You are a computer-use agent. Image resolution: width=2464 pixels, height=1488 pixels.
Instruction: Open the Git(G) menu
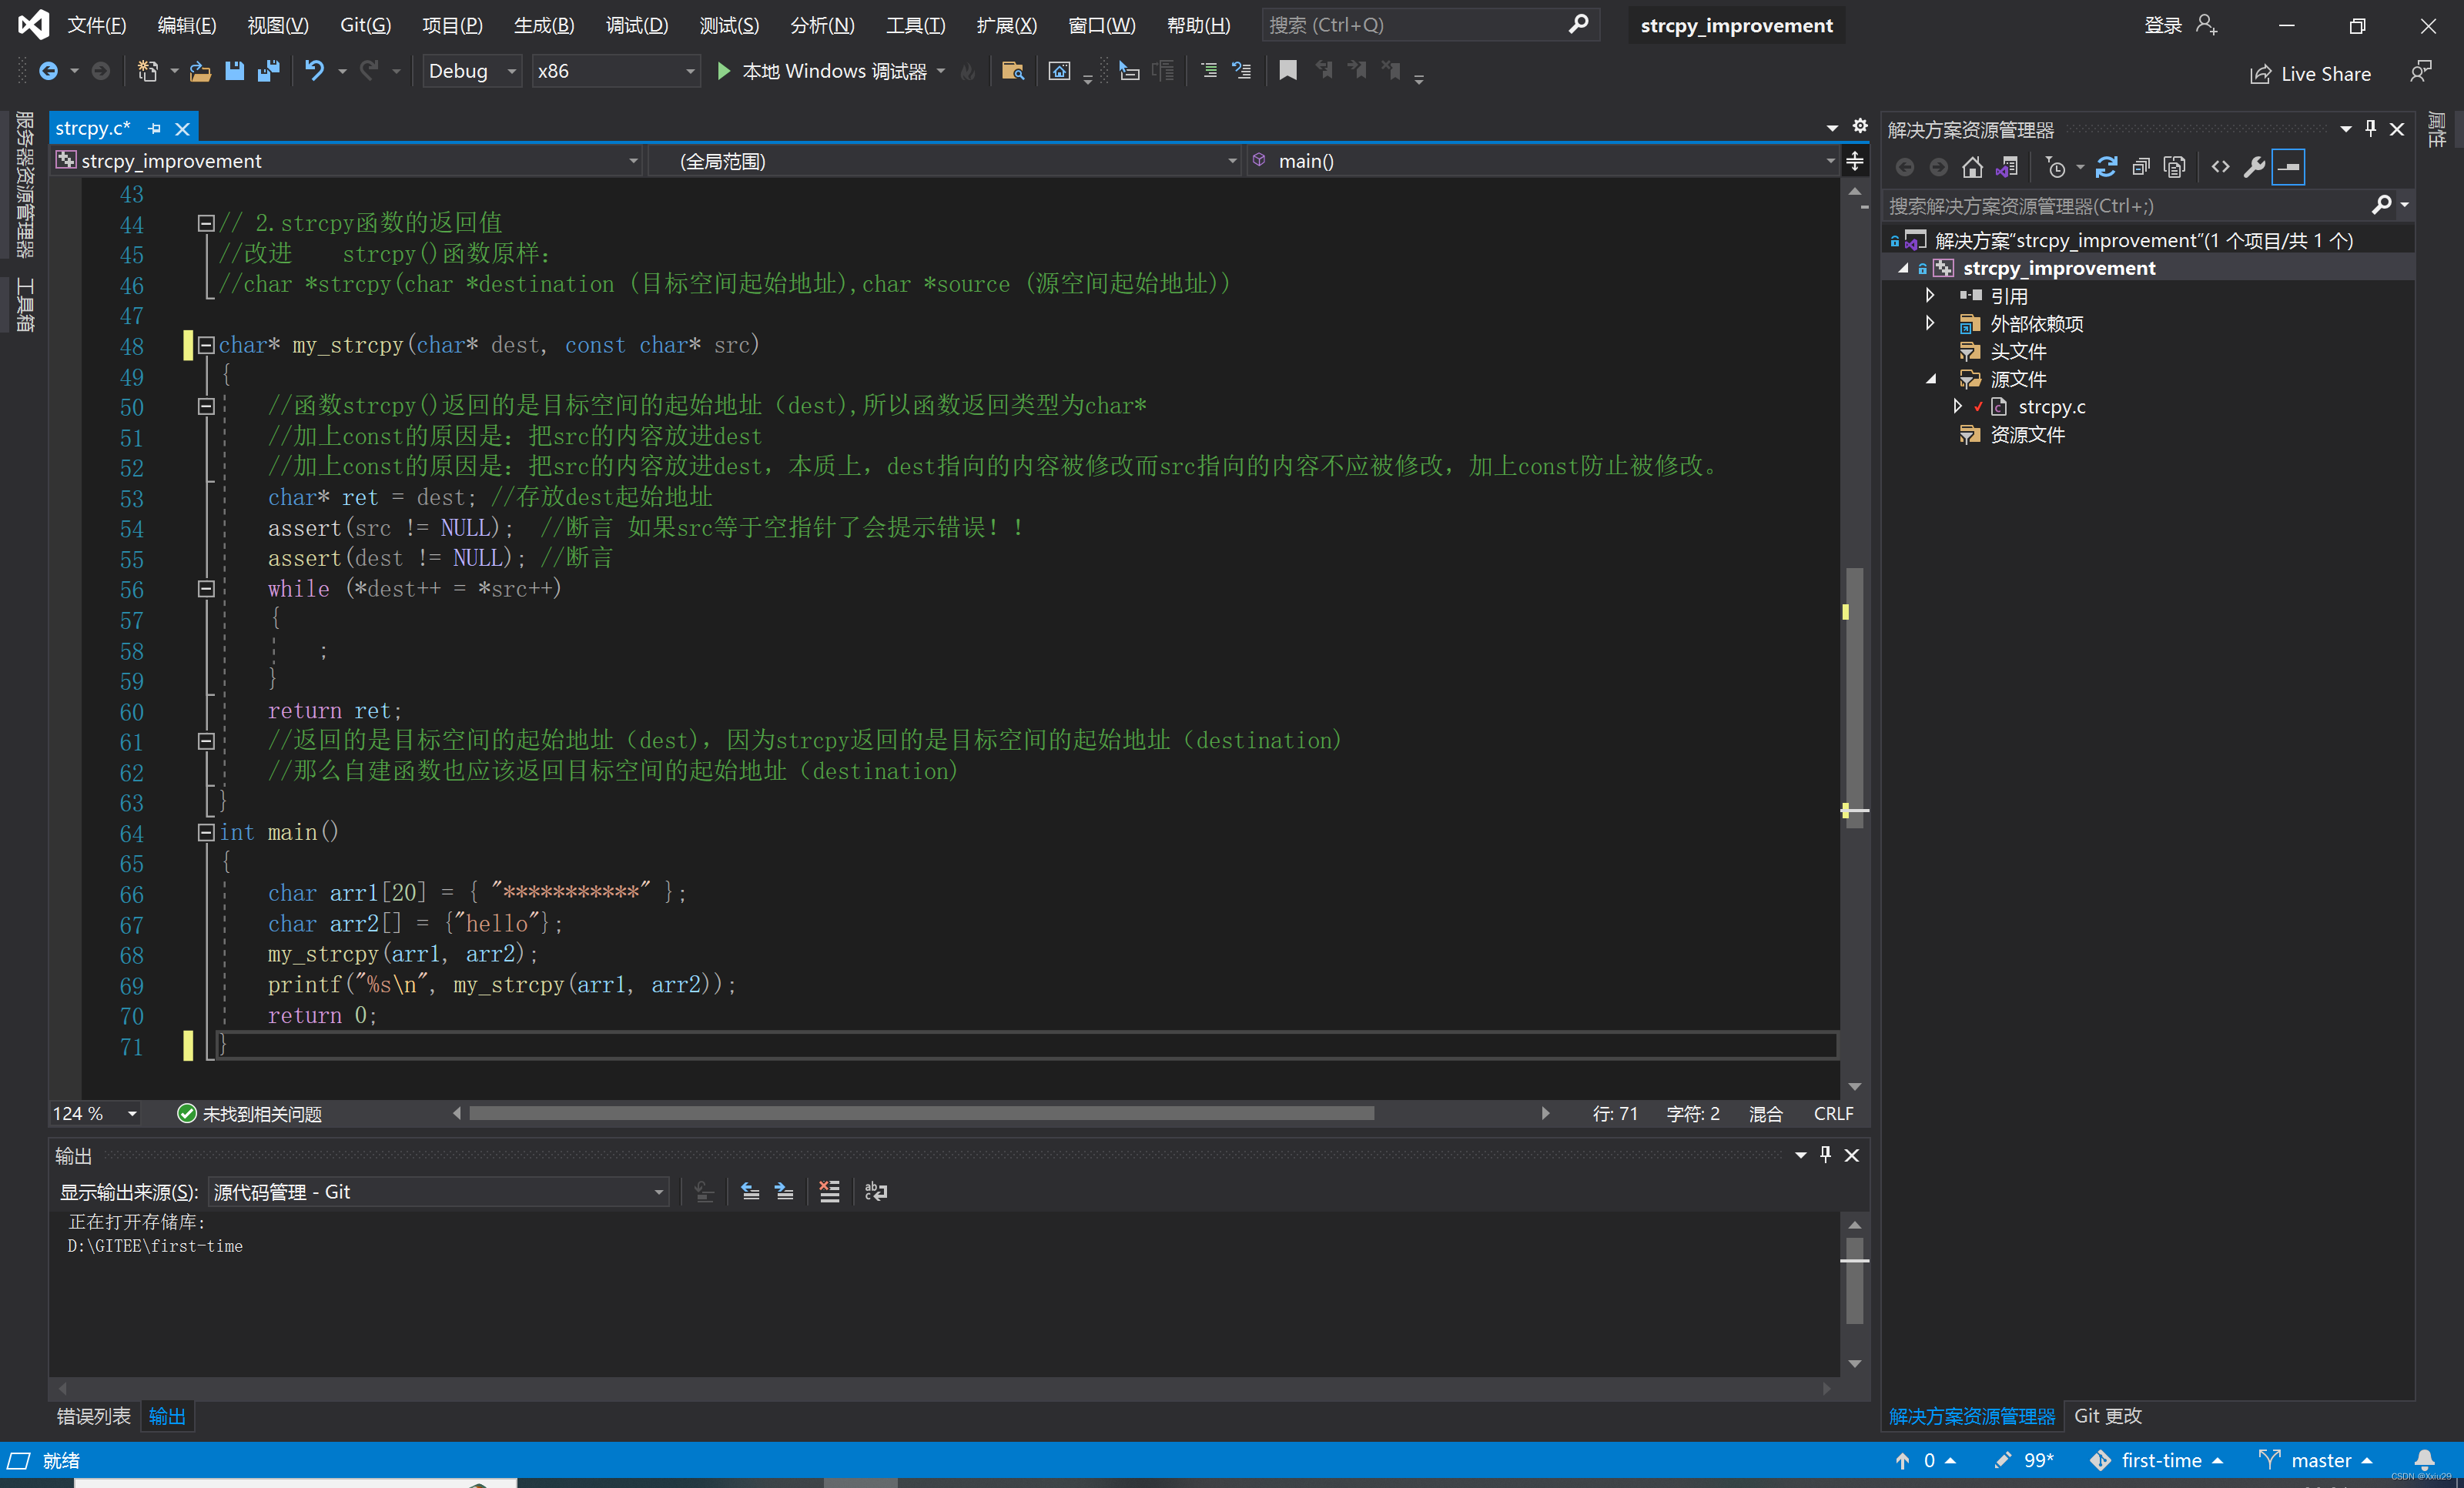(x=364, y=25)
